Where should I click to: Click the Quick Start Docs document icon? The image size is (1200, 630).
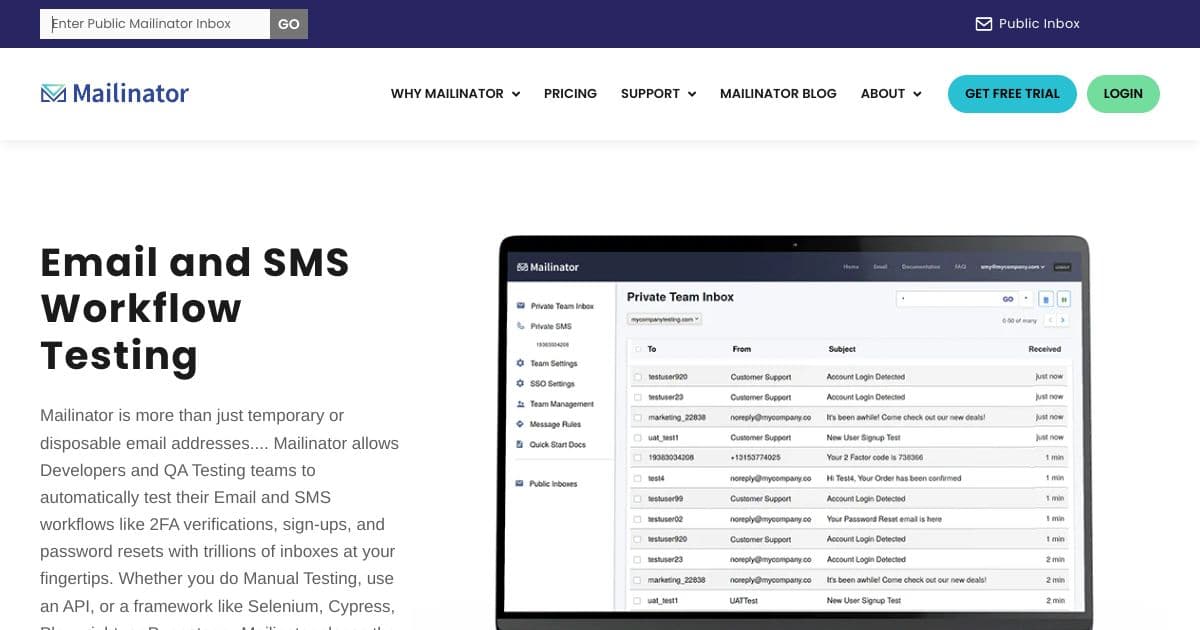tap(519, 444)
